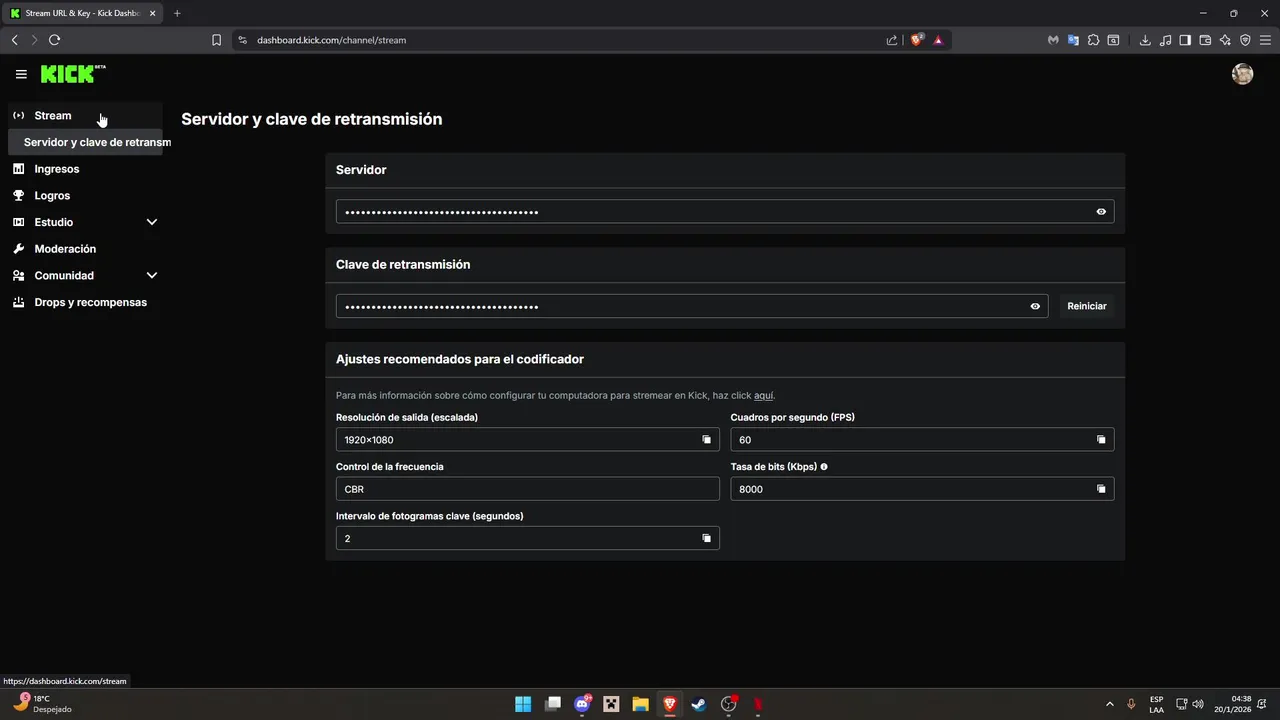Bookmark this page
1280x720 pixels.
tap(216, 40)
